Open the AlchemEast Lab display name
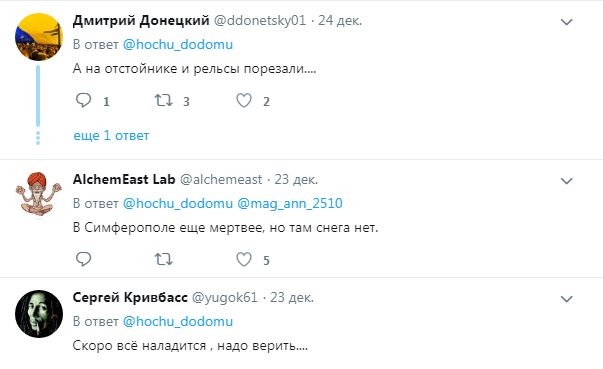This screenshot has height=369, width=603. 124,180
